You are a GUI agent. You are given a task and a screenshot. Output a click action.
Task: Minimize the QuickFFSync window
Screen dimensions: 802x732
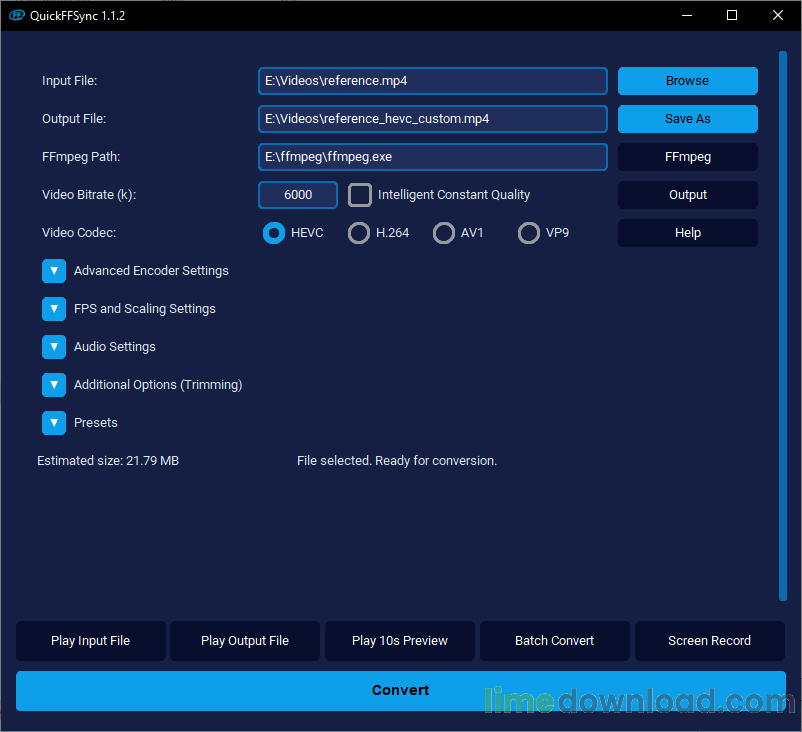687,15
